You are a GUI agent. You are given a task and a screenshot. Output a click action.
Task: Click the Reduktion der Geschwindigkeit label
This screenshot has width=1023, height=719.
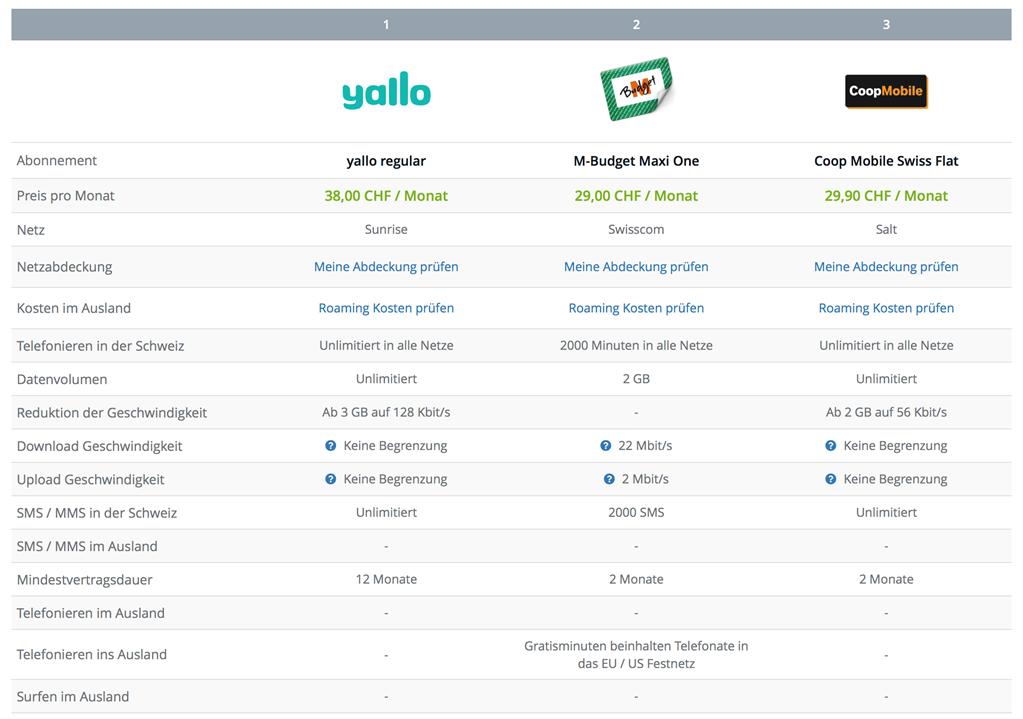tap(112, 413)
